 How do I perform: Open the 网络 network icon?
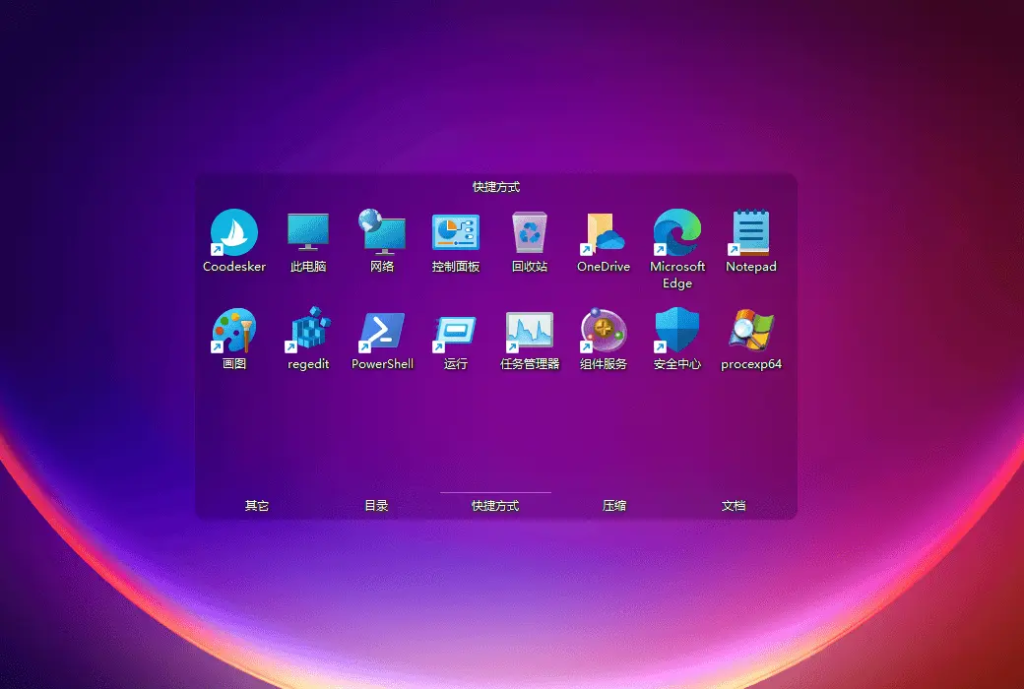point(382,233)
